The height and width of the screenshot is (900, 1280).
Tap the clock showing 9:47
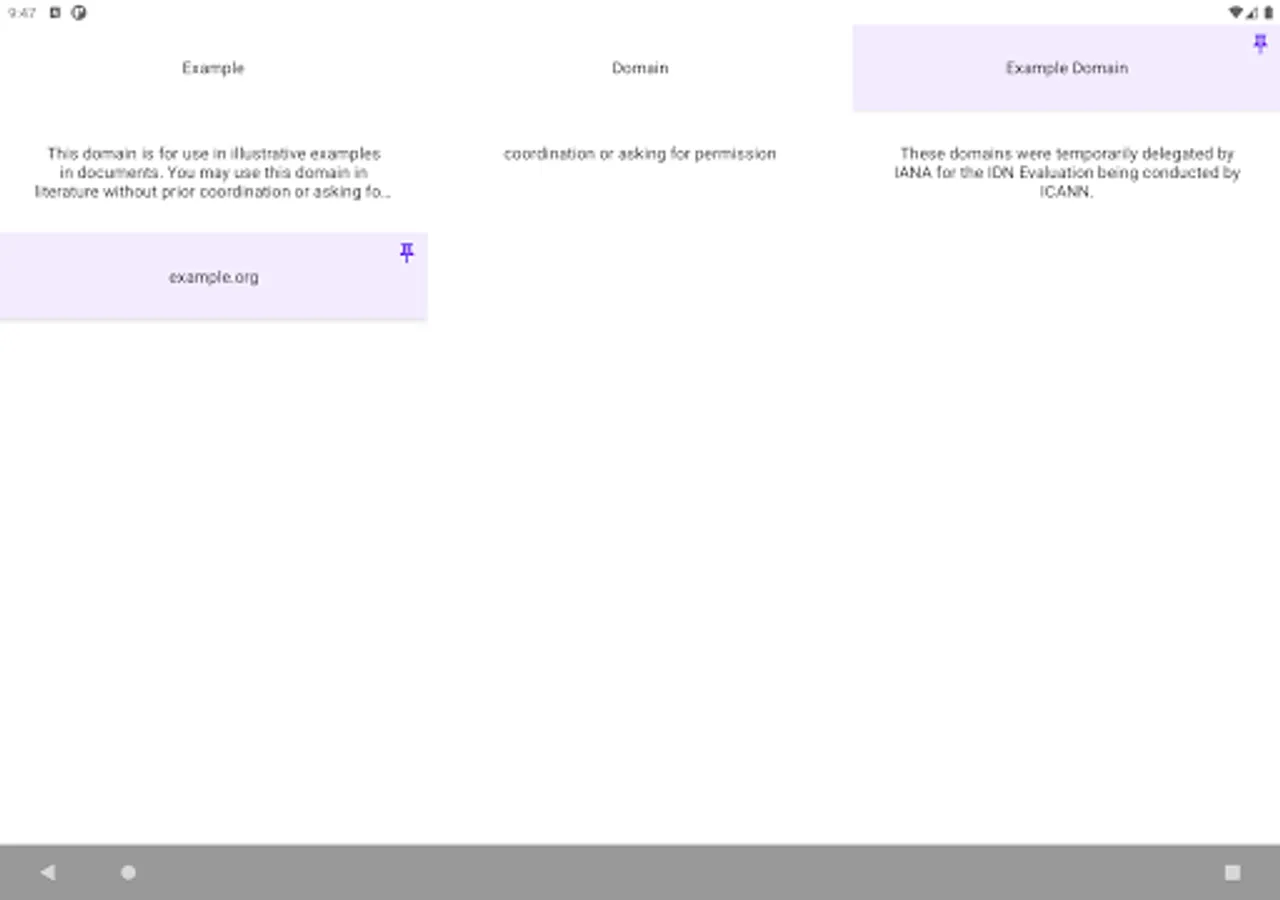click(22, 13)
